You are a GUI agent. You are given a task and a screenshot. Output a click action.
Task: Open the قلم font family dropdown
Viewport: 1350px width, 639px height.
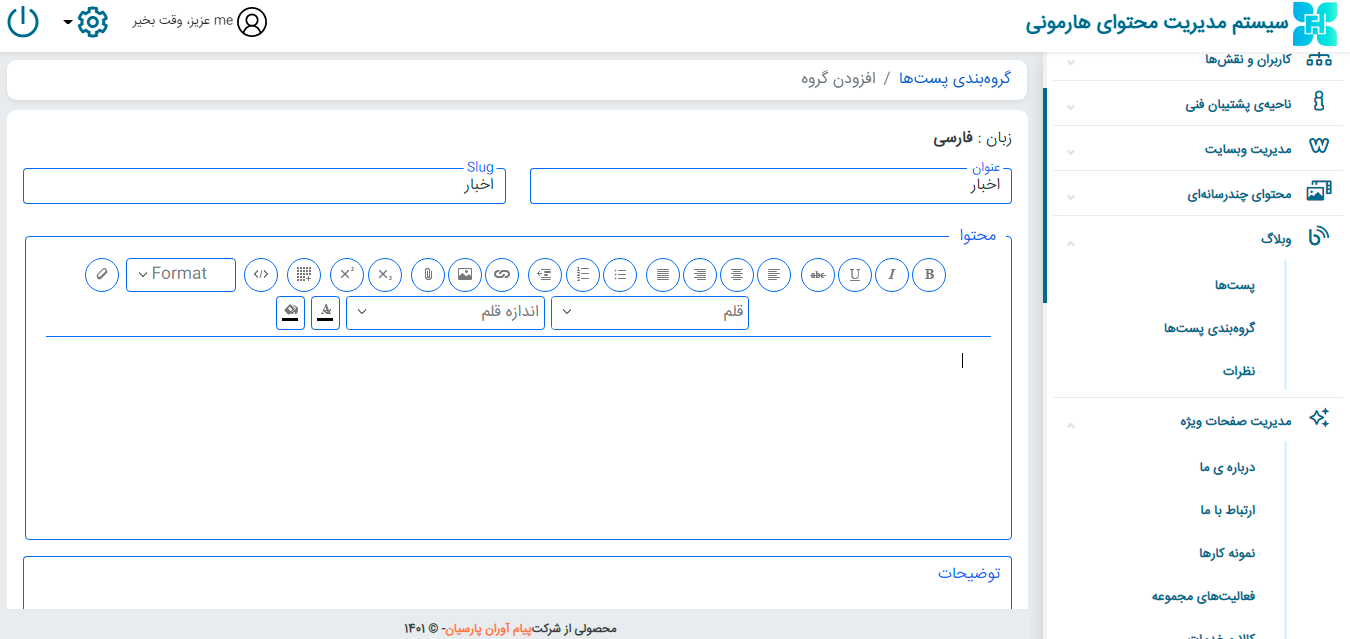(650, 312)
